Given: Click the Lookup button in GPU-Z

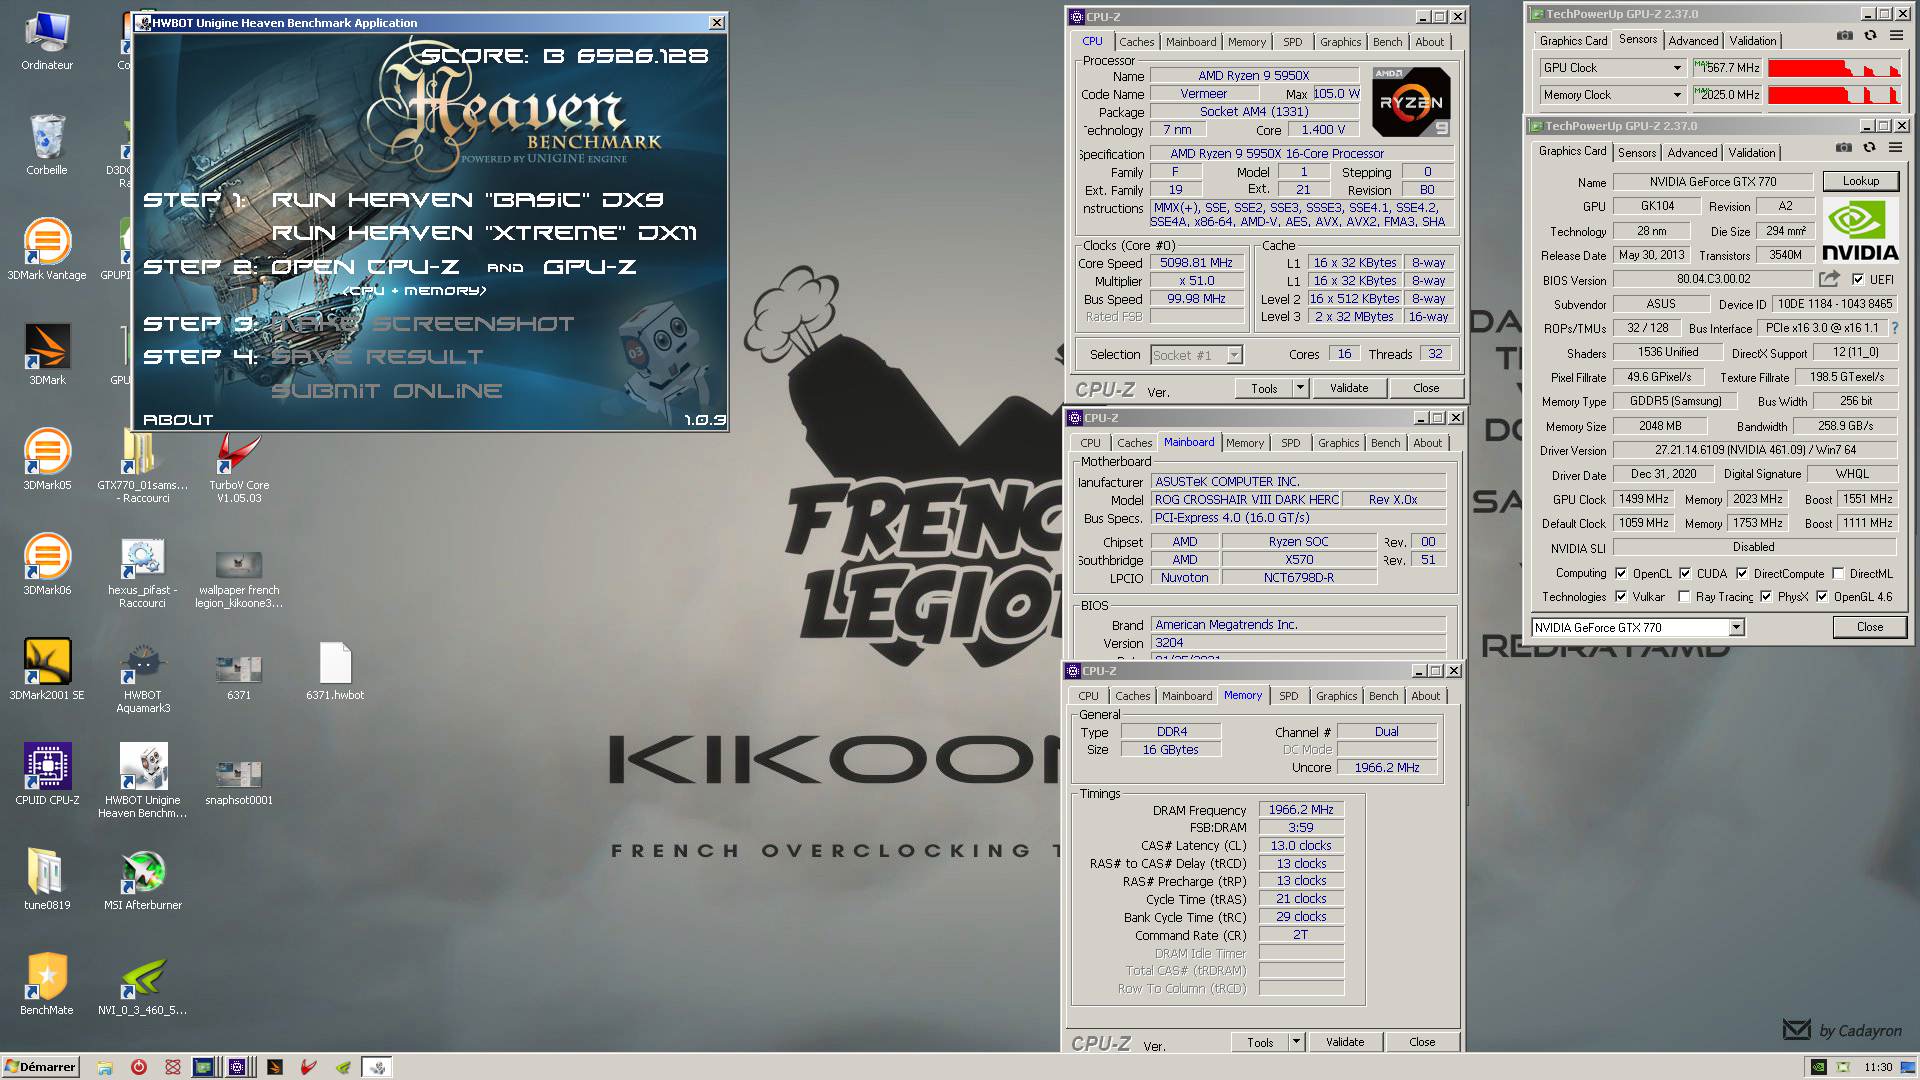Looking at the screenshot, I should click(1861, 181).
